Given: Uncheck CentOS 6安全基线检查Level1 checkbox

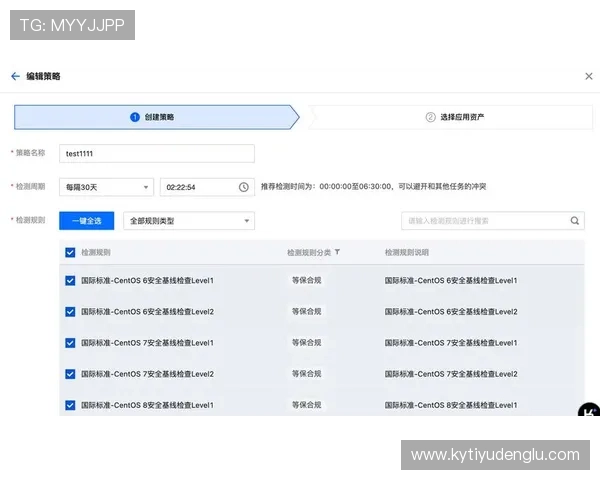Looking at the screenshot, I should tap(70, 281).
